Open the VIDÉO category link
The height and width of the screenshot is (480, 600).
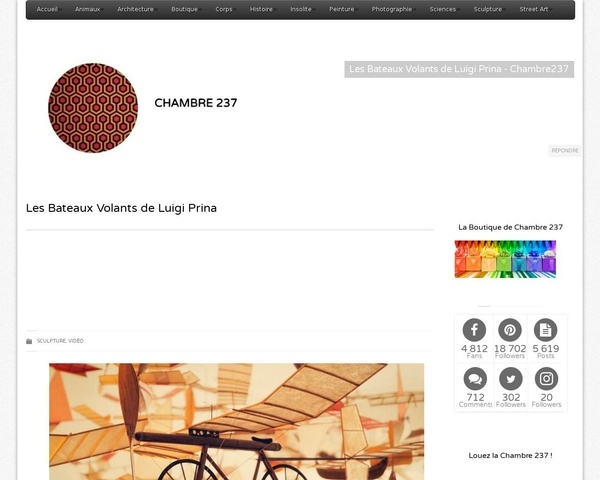76,341
